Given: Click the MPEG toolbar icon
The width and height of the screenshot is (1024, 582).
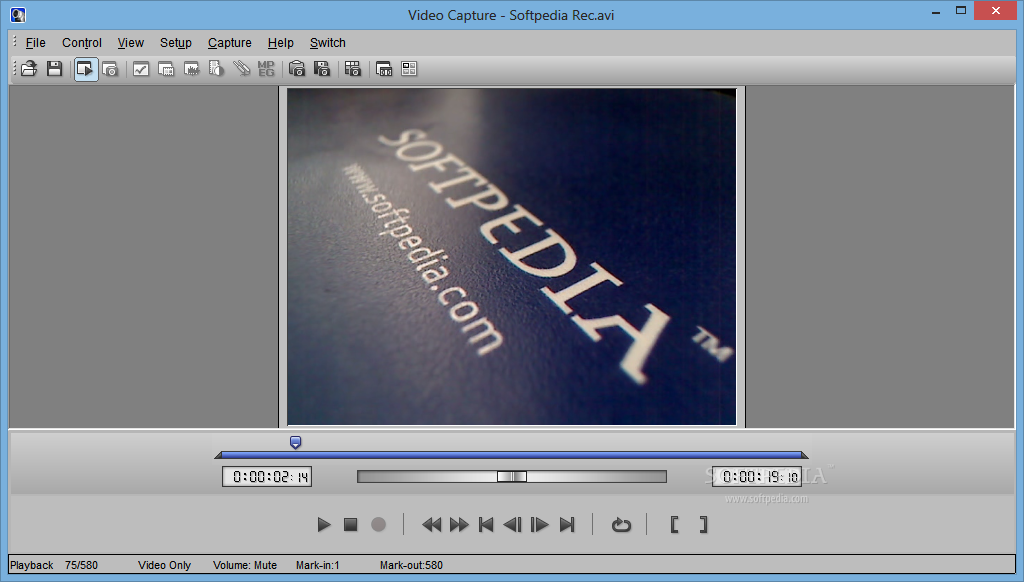Looking at the screenshot, I should tap(266, 69).
